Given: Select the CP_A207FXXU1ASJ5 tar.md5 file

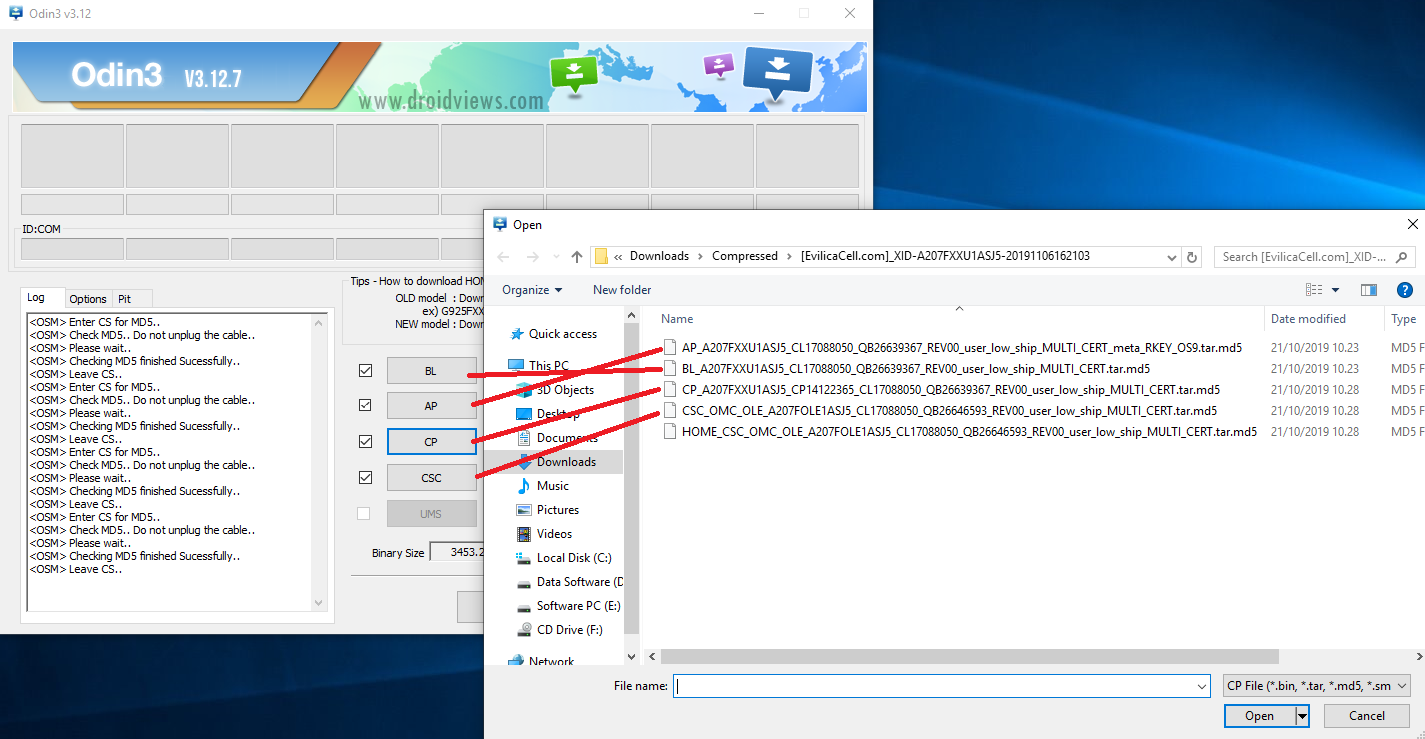Looking at the screenshot, I should click(940, 389).
